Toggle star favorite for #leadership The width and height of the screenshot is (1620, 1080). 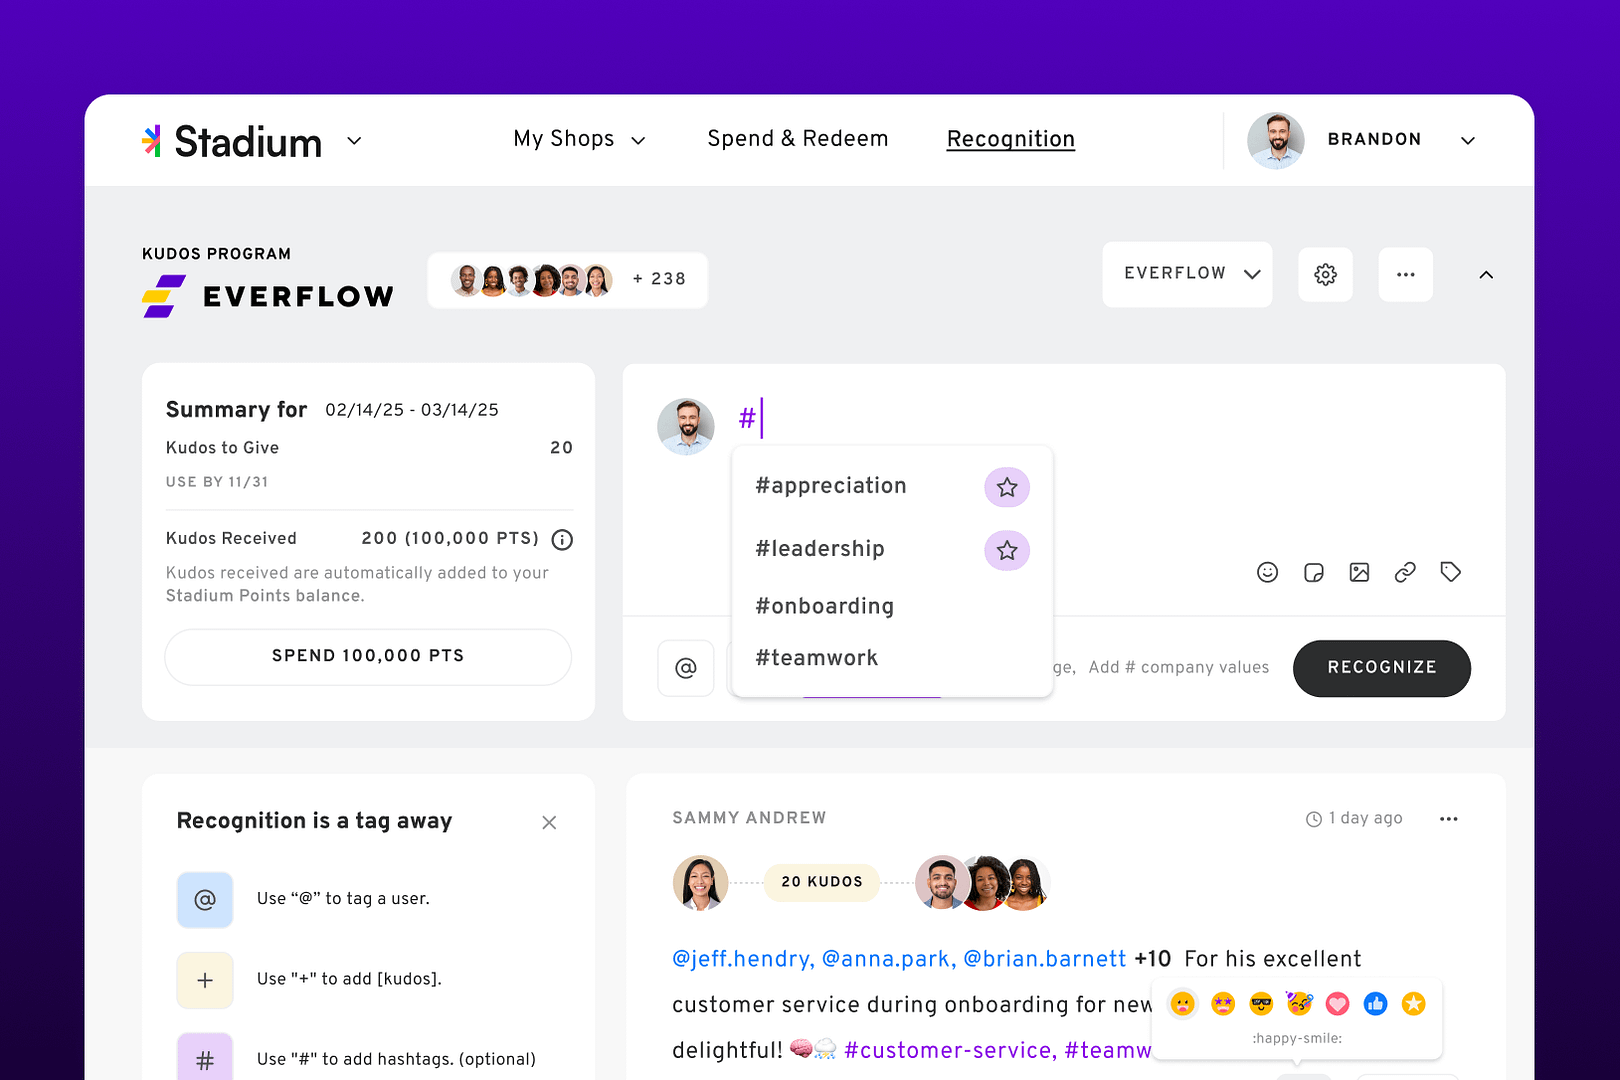tap(1007, 550)
